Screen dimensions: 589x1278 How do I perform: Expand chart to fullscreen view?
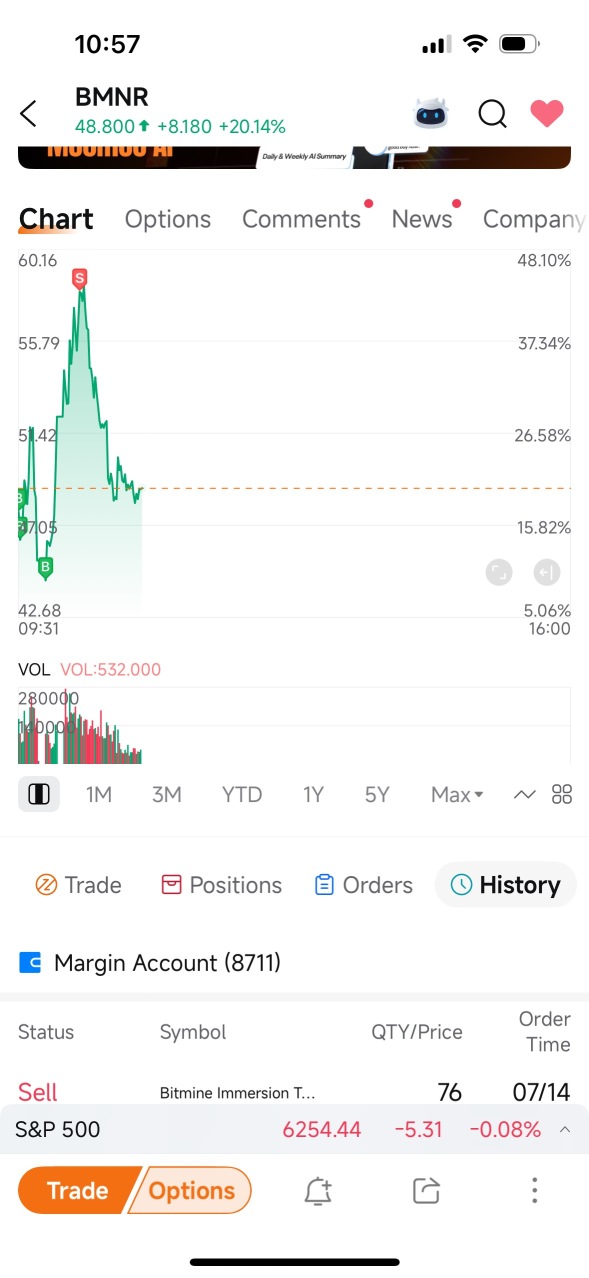coord(498,572)
